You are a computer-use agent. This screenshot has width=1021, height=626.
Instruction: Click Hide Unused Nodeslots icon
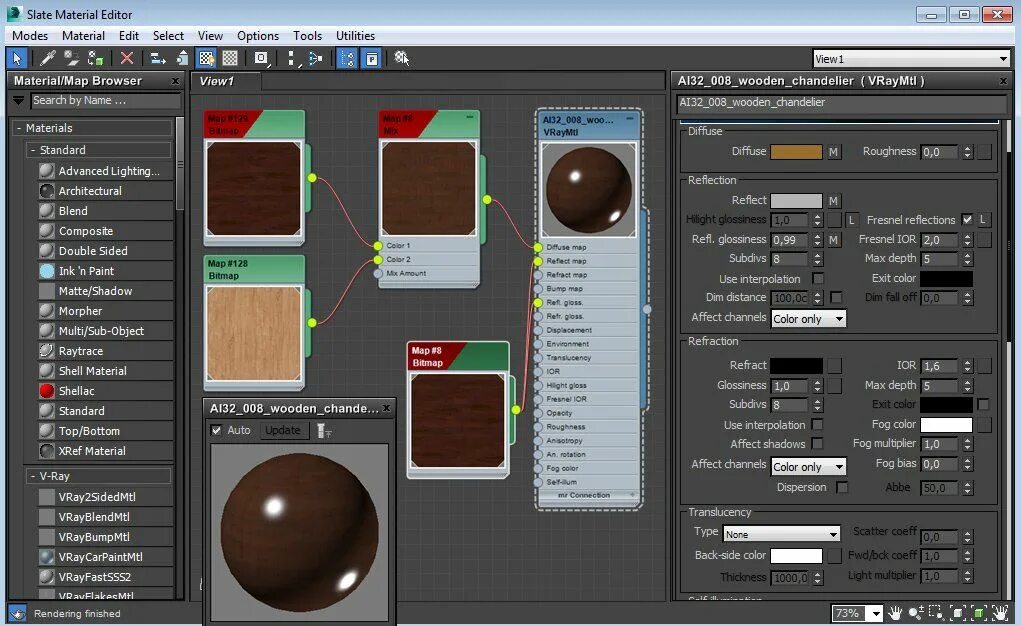(182, 58)
